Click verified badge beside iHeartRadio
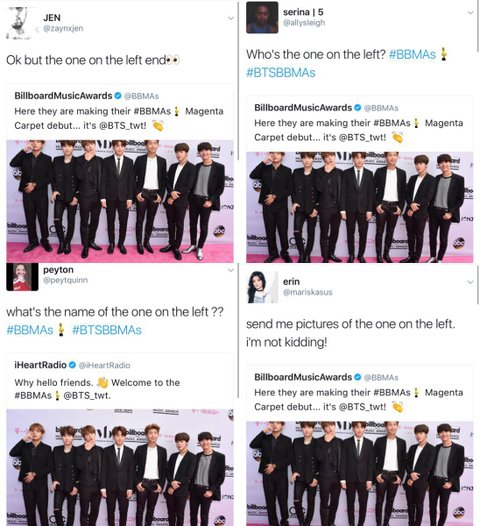This screenshot has width=480, height=526. click(72, 365)
